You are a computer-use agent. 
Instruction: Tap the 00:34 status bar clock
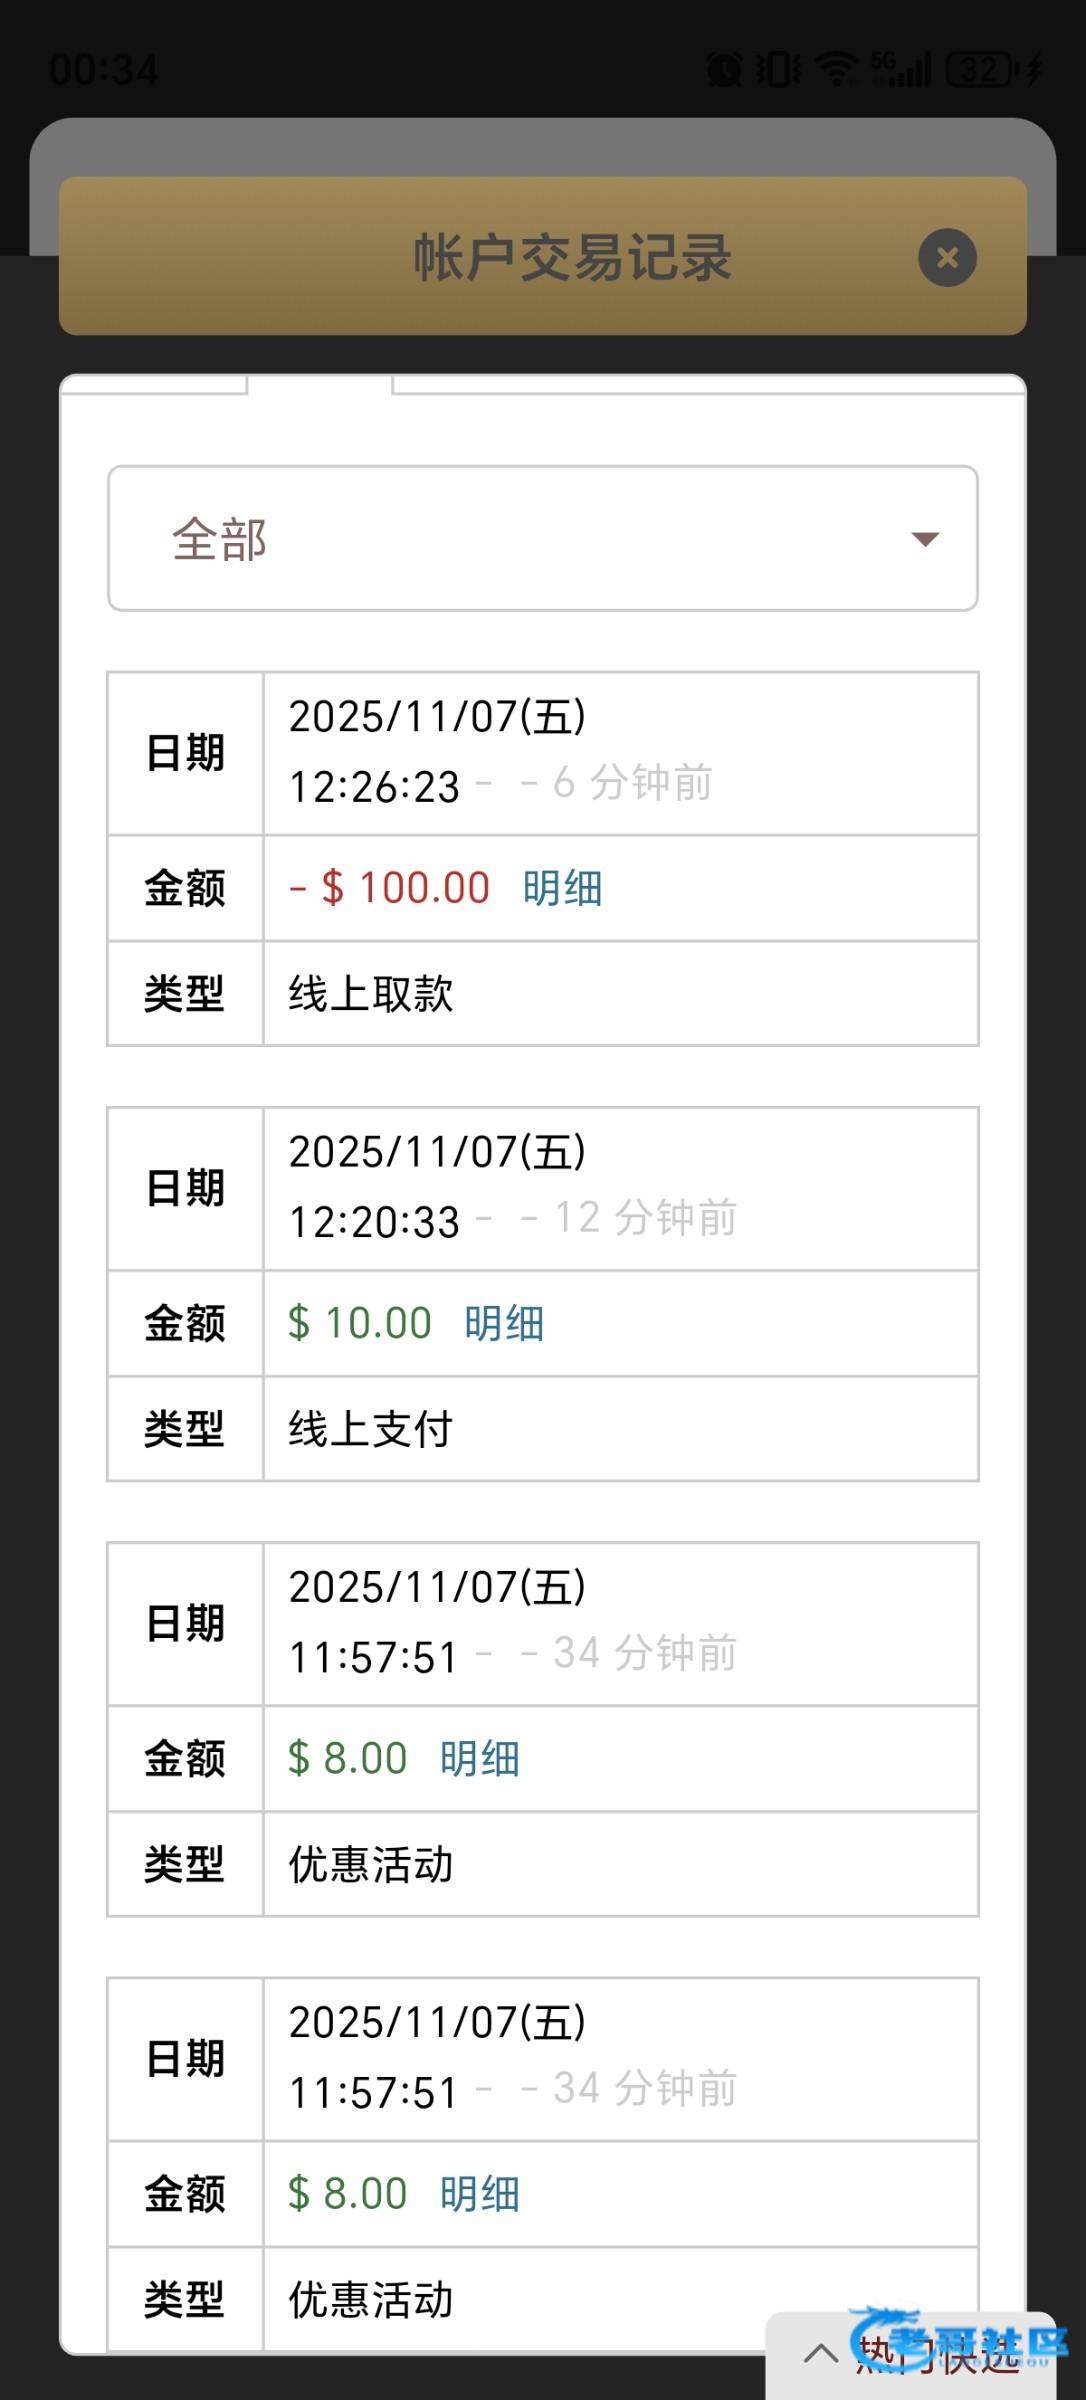pyautogui.click(x=103, y=70)
